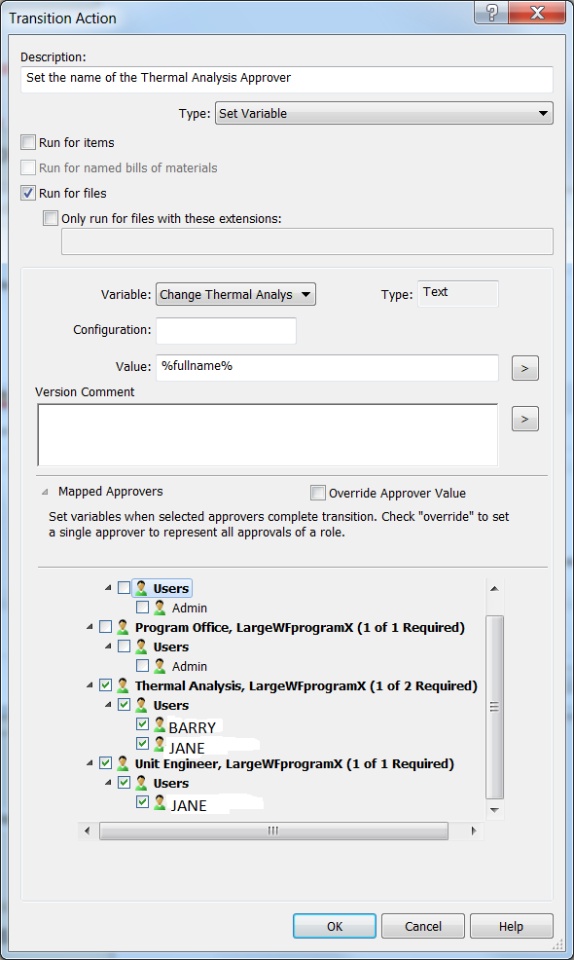Click the Users group icon under Thermal Analysis

coord(141,705)
